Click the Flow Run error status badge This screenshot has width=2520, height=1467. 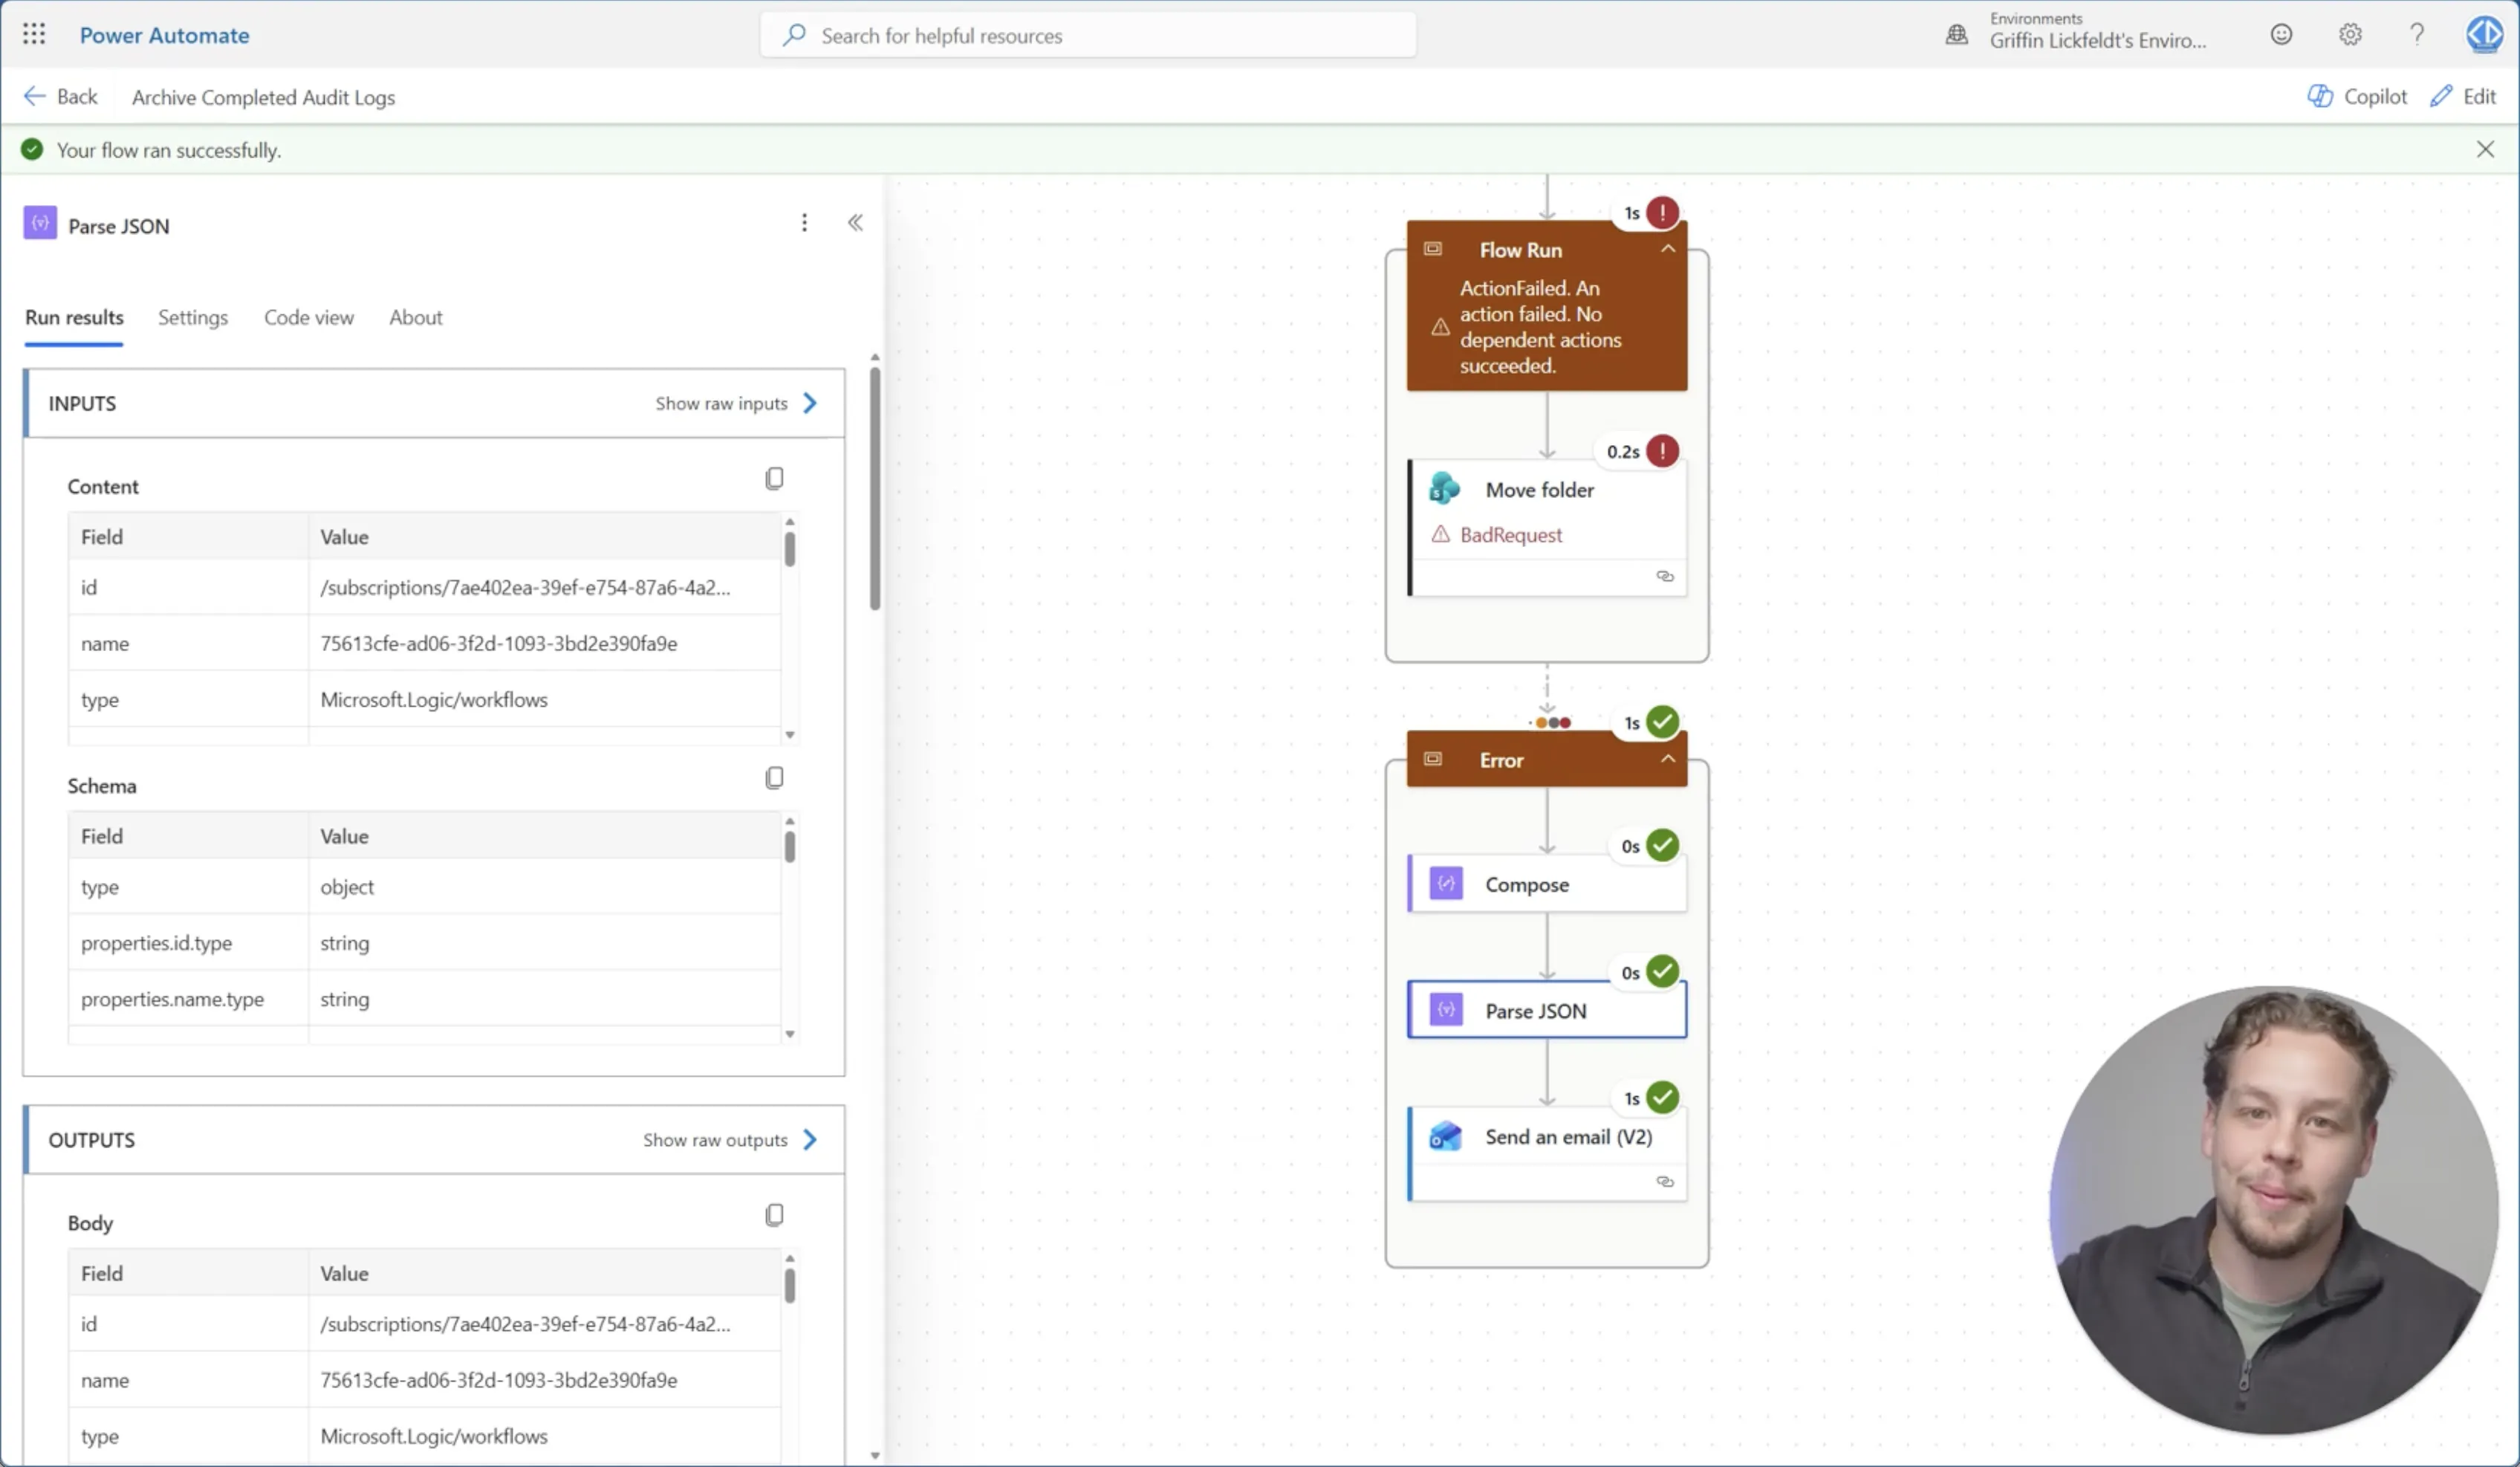point(1663,212)
